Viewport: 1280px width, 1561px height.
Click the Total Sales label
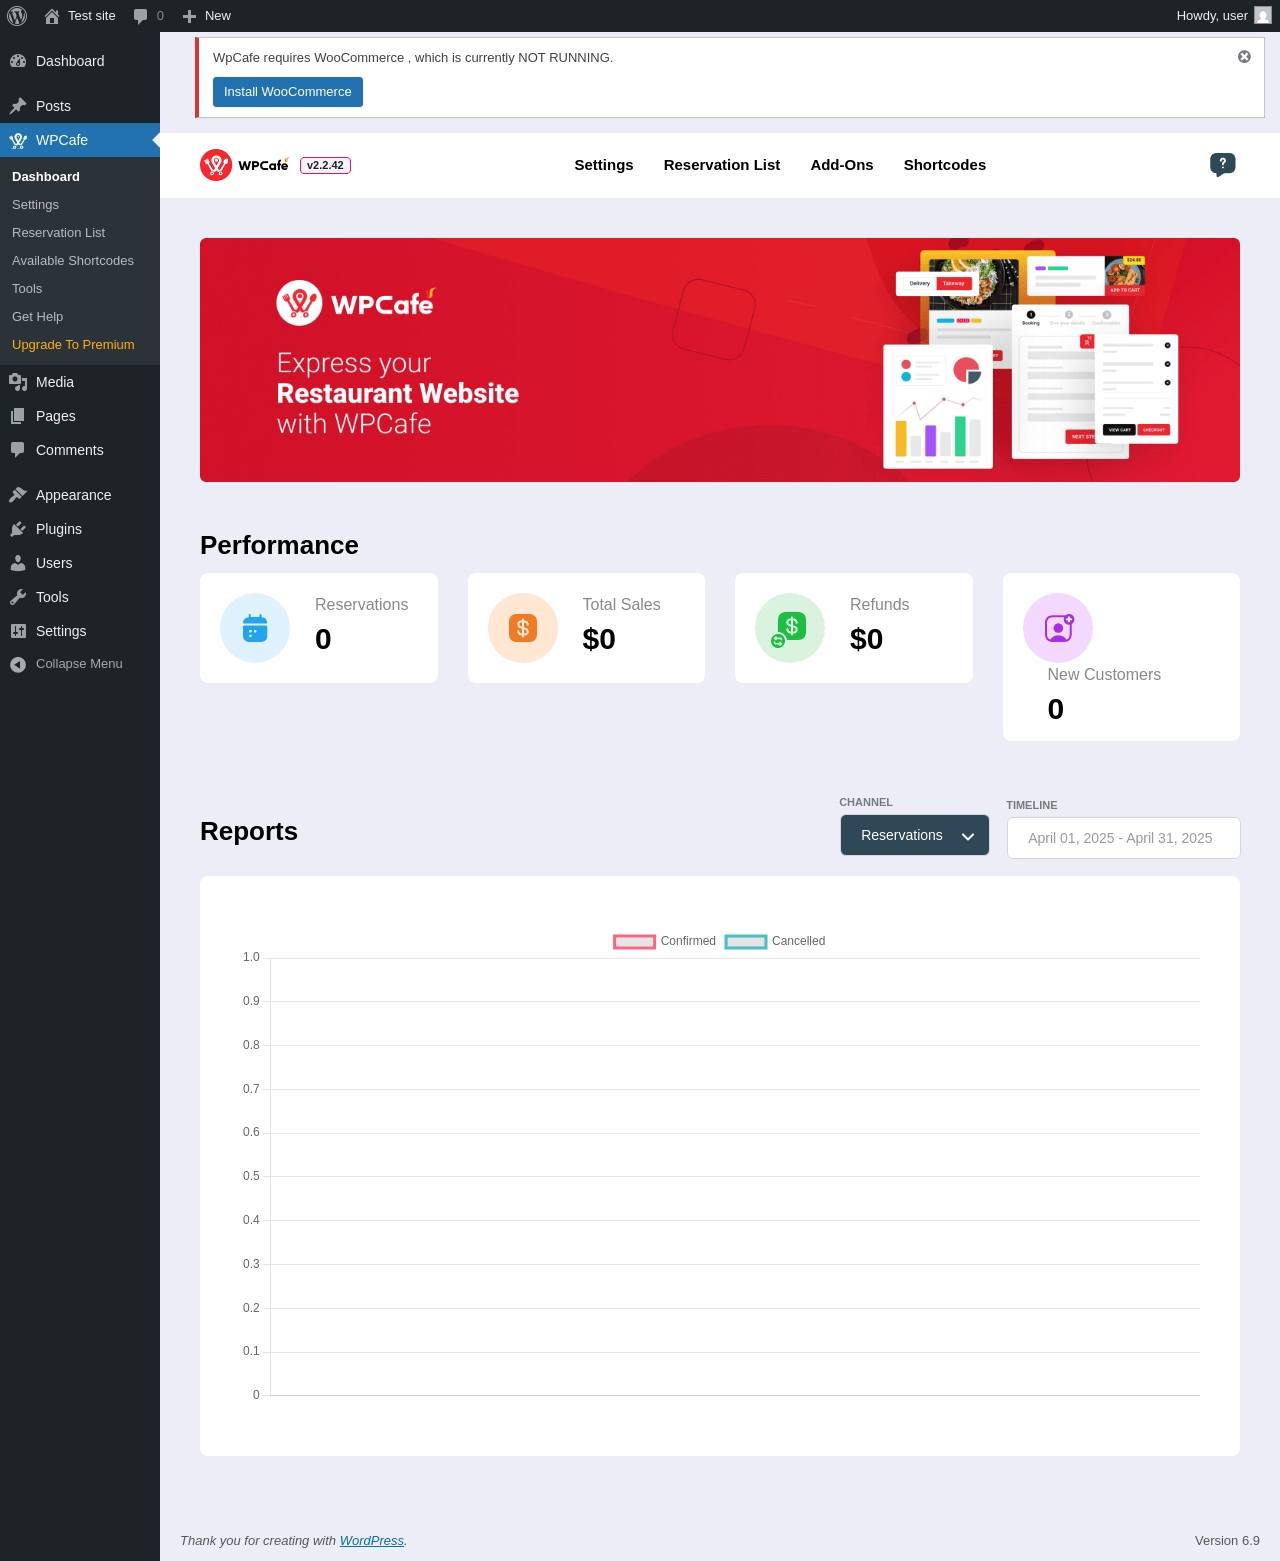pos(622,605)
